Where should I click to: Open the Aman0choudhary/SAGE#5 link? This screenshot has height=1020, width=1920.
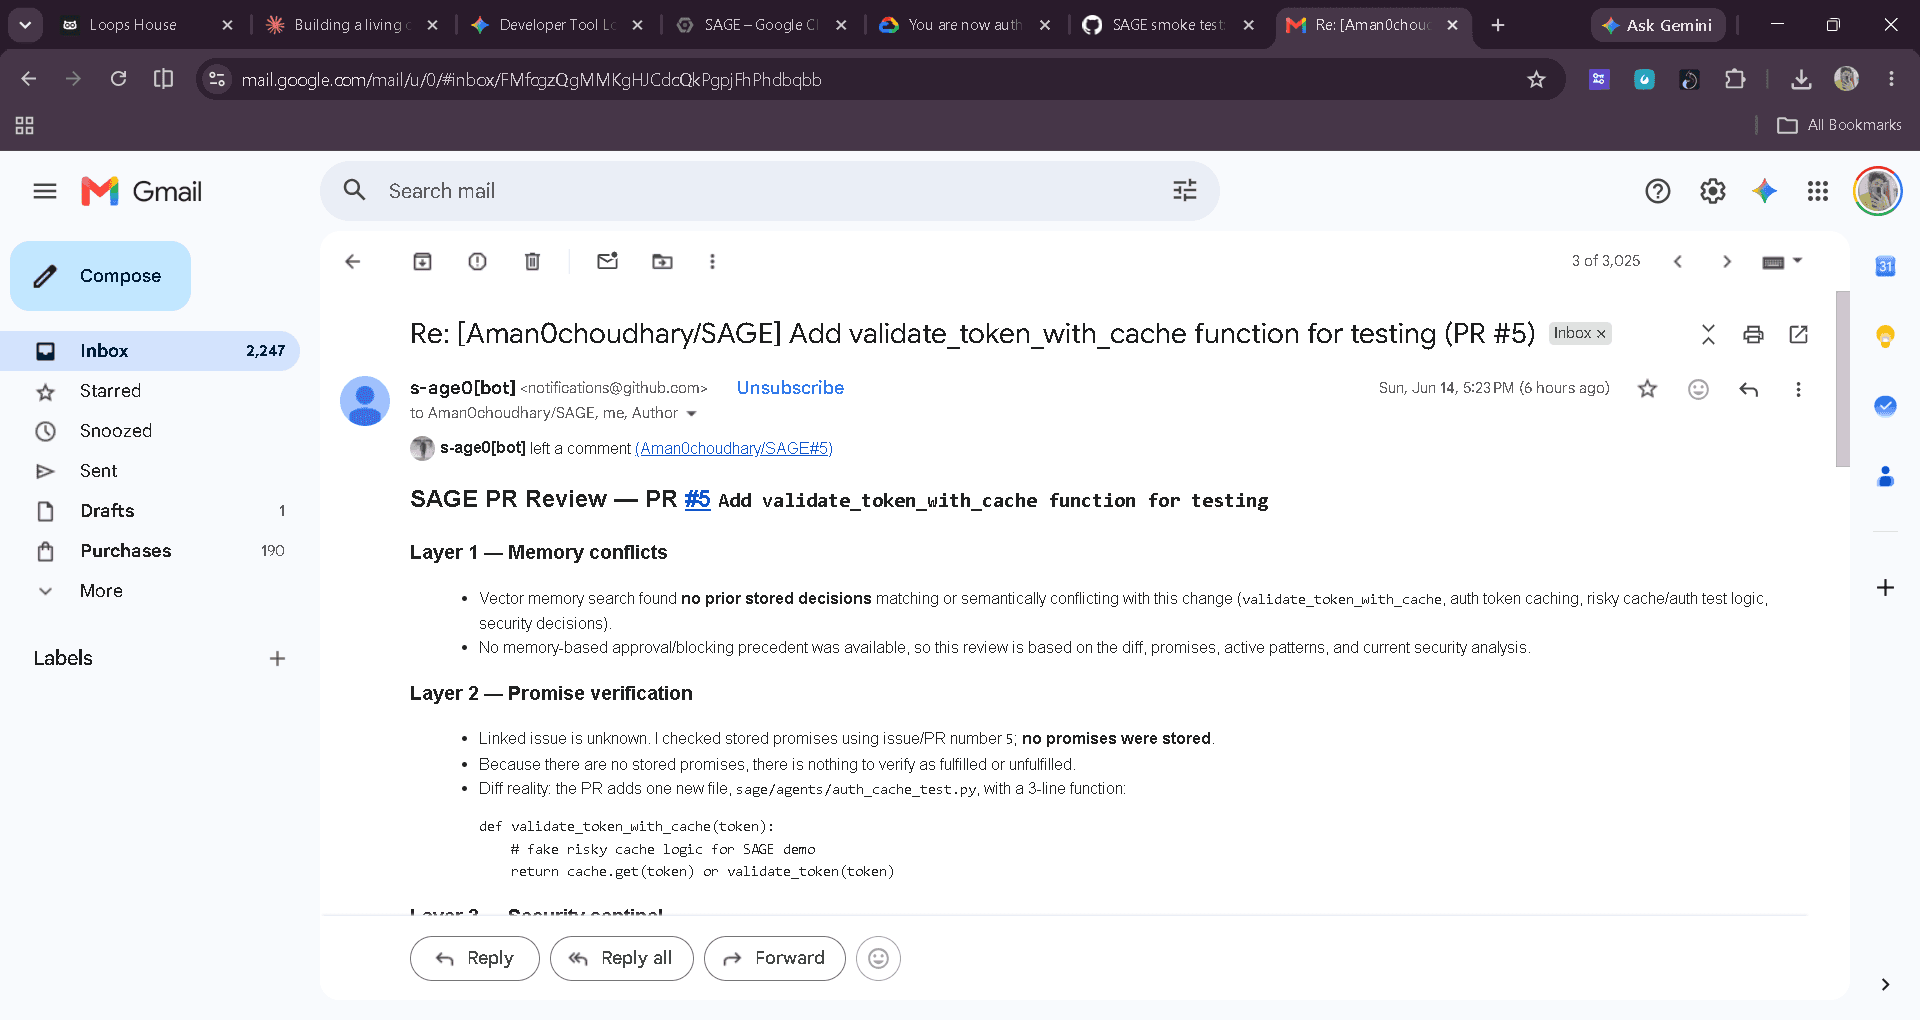click(x=734, y=449)
